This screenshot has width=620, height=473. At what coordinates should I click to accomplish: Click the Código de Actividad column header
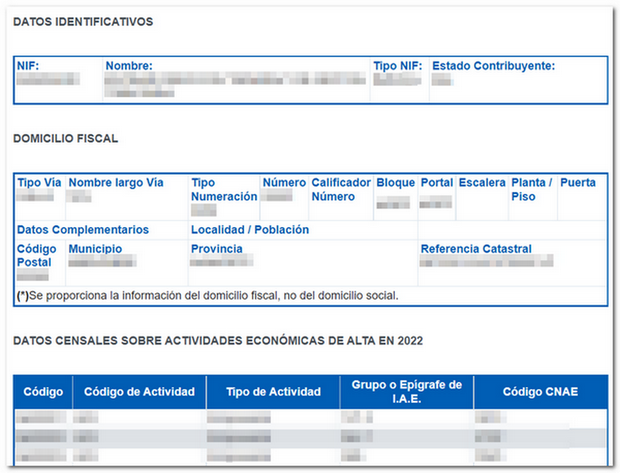pyautogui.click(x=139, y=391)
